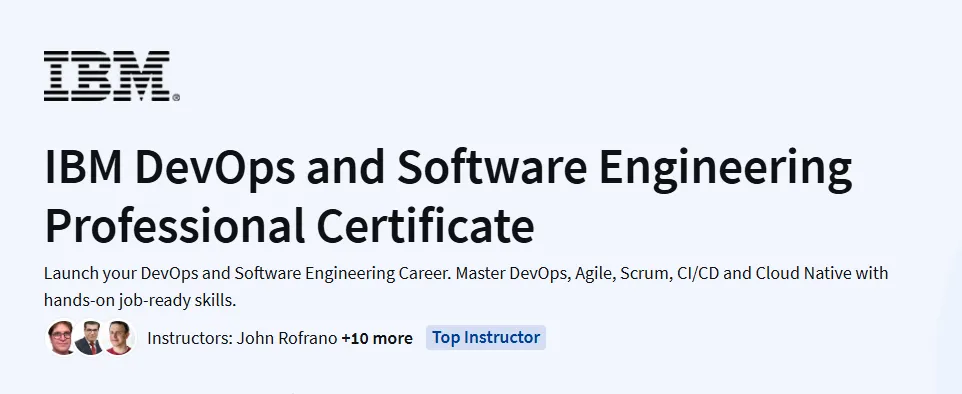Click the third instructor avatar in red shirt

(x=119, y=338)
